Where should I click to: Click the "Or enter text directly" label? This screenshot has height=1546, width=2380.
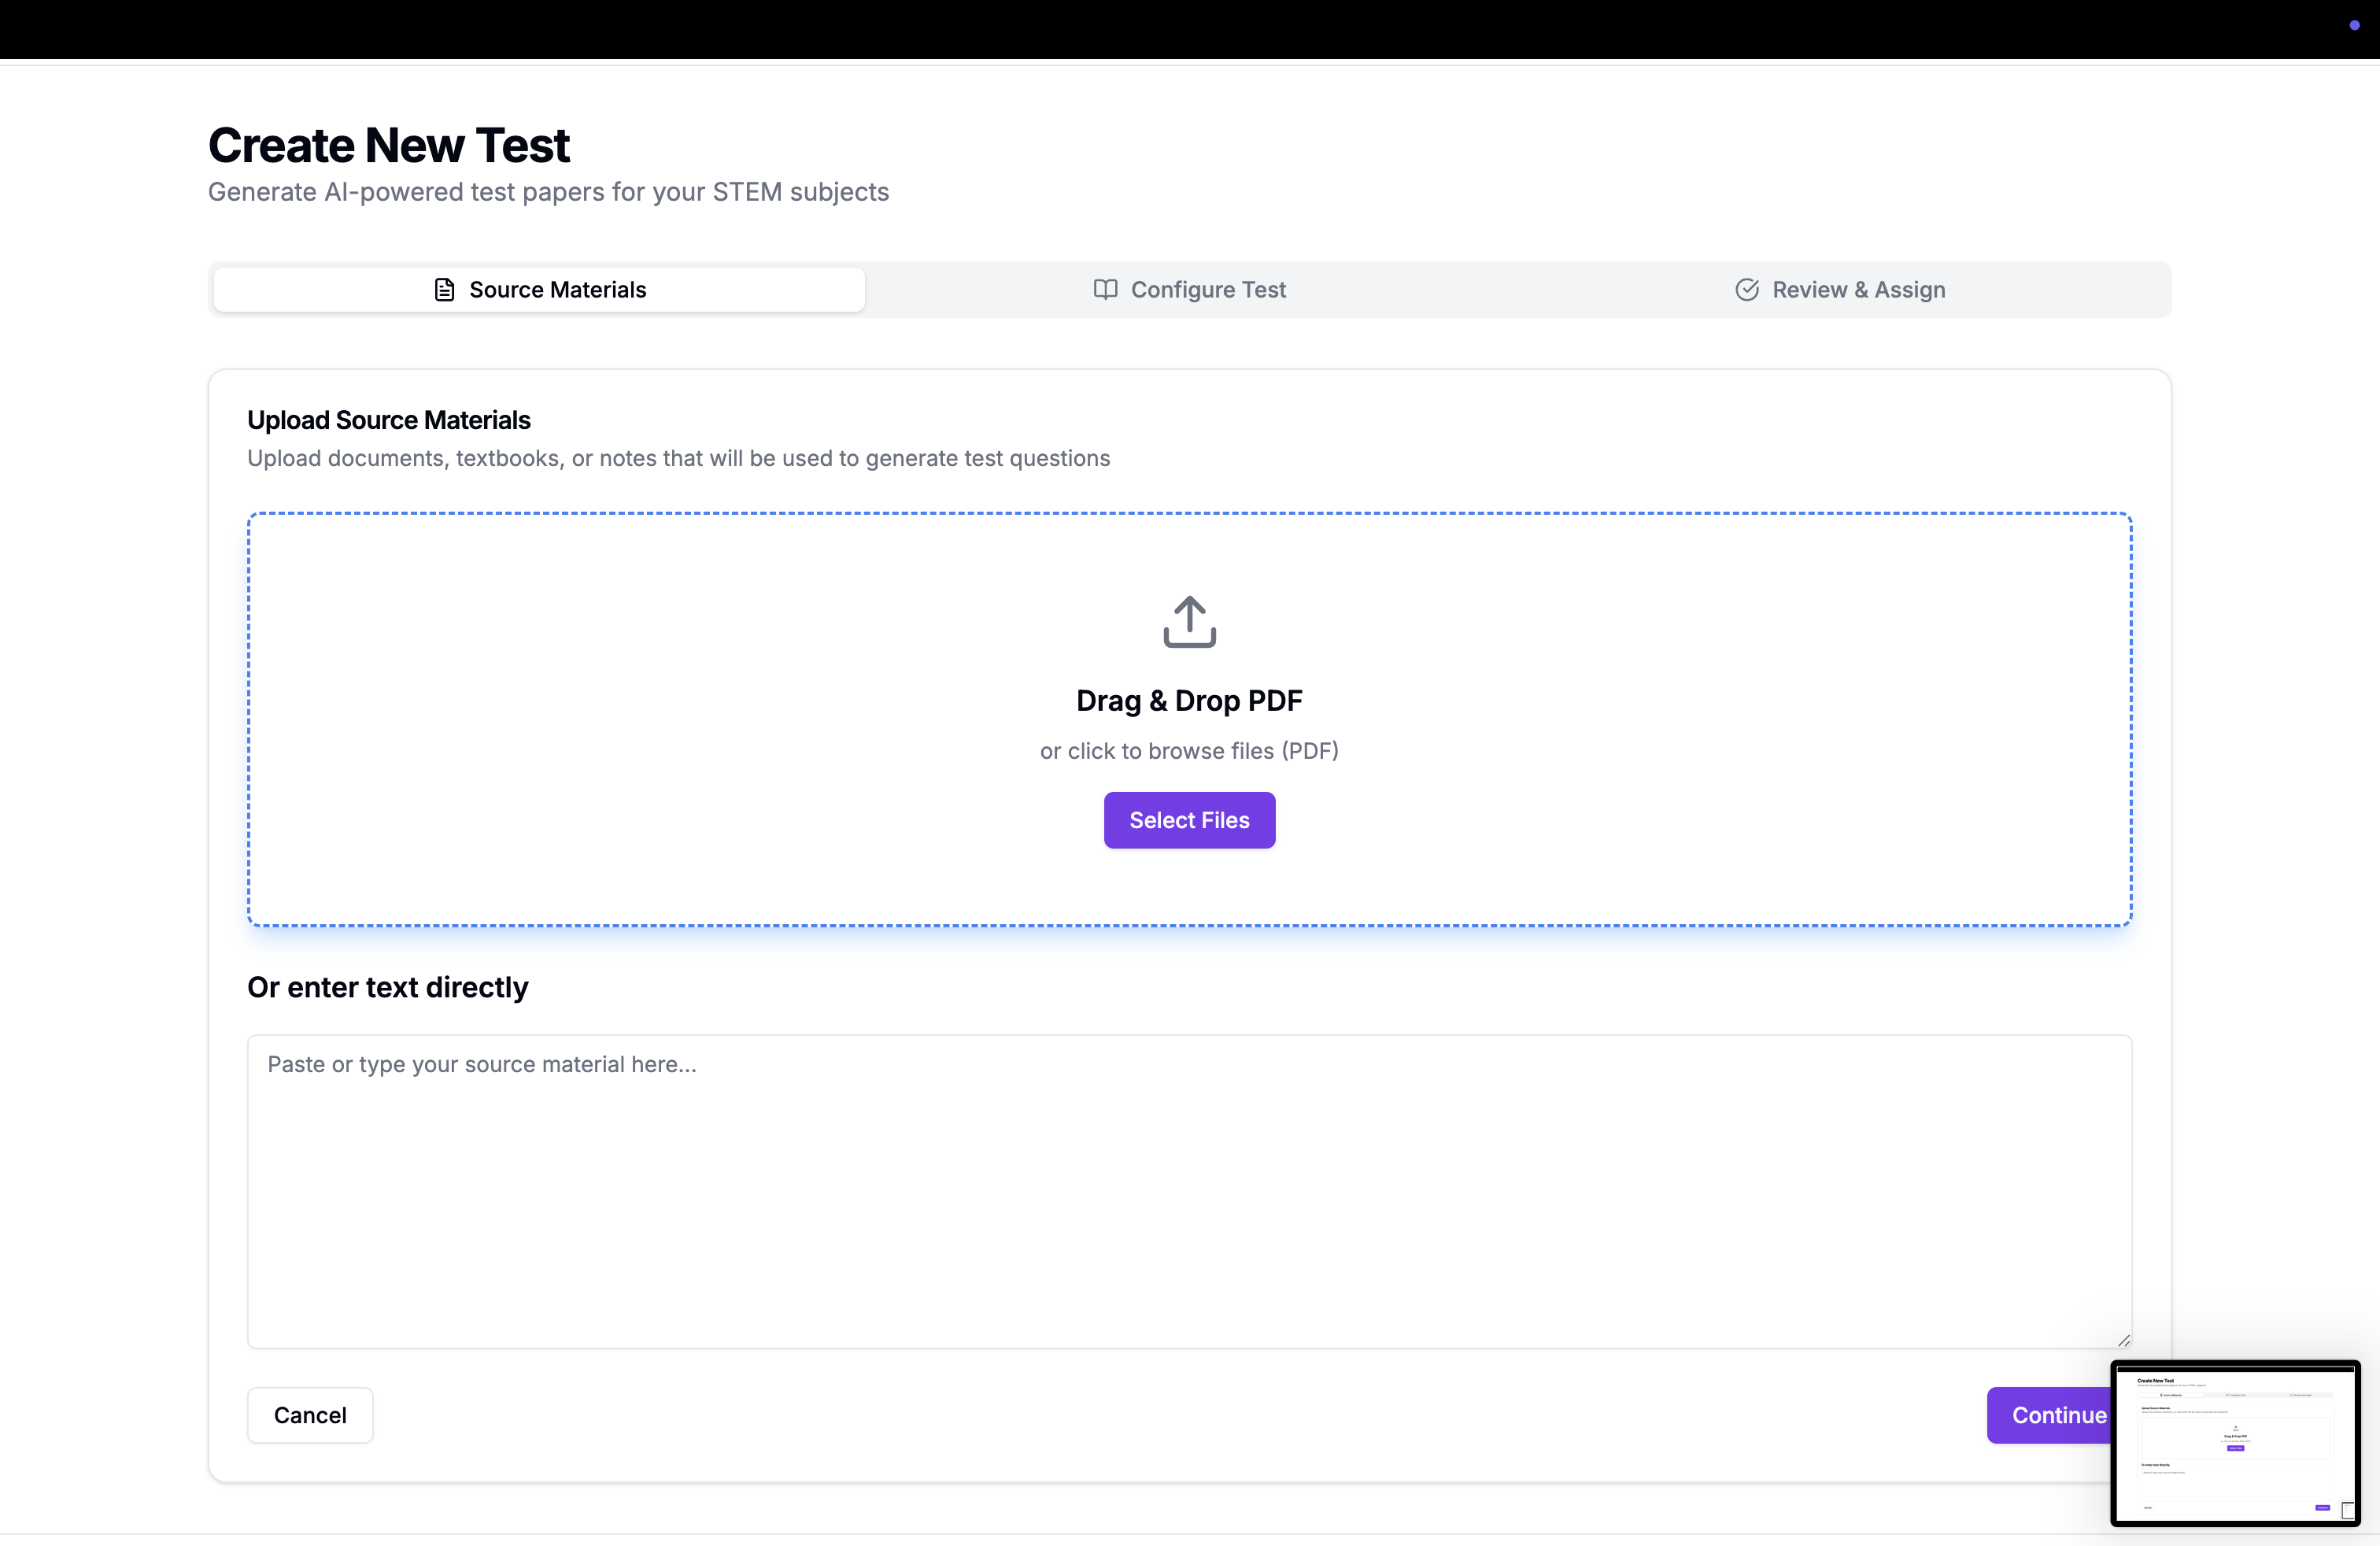point(388,988)
